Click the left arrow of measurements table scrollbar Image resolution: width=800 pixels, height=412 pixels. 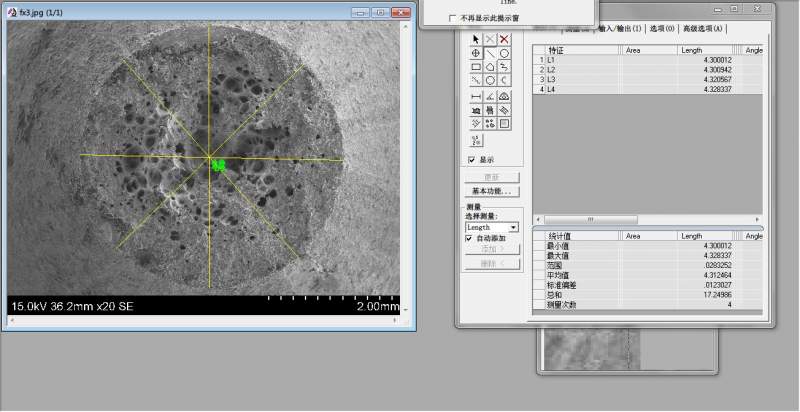tap(538, 219)
